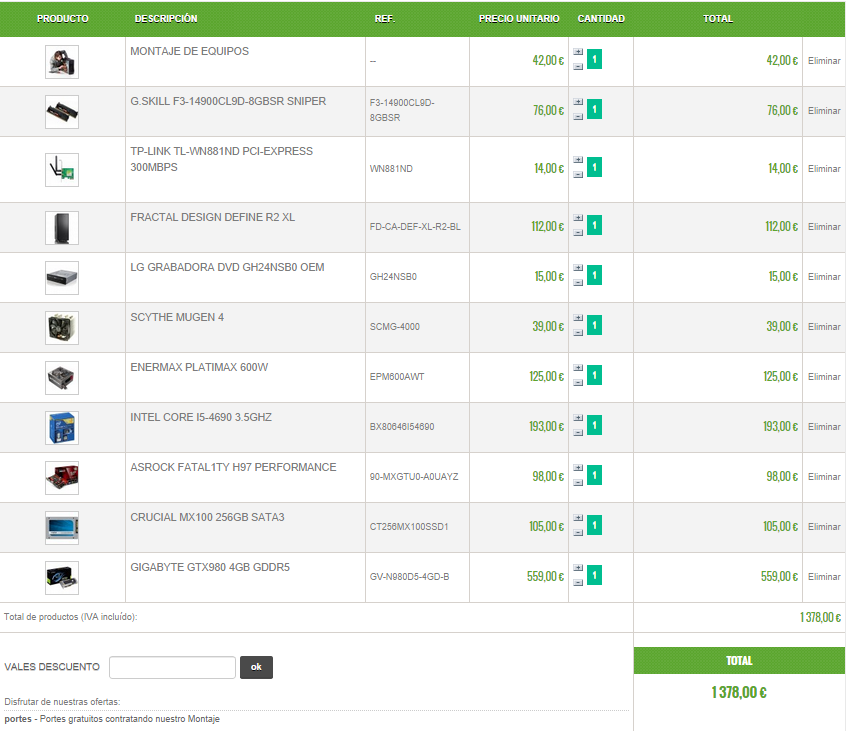The width and height of the screenshot is (846, 731).
Task: Increase quantity of SCYTHE MUGEN 4
Action: click(x=578, y=318)
